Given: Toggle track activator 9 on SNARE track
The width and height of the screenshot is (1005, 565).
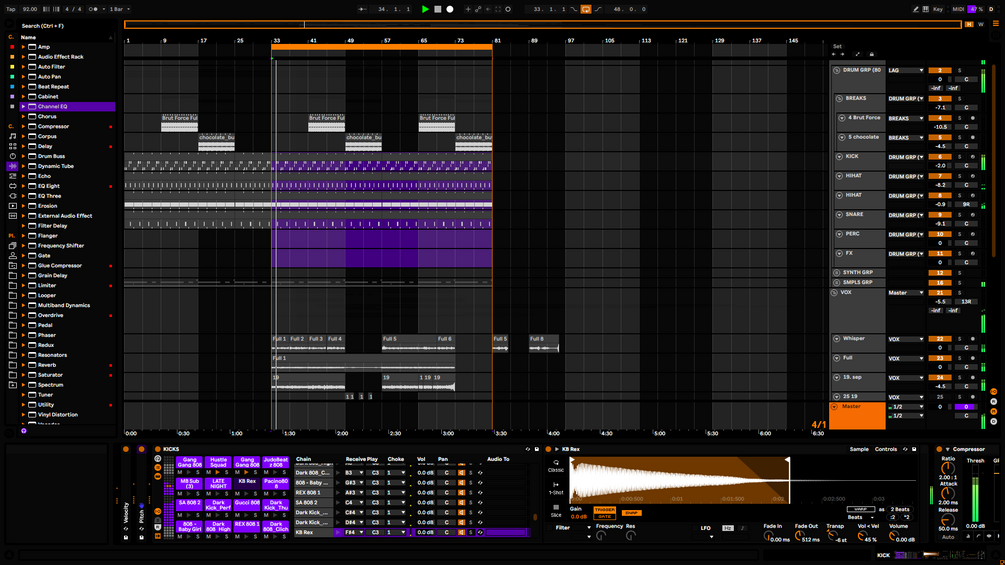Looking at the screenshot, I should coord(940,215).
